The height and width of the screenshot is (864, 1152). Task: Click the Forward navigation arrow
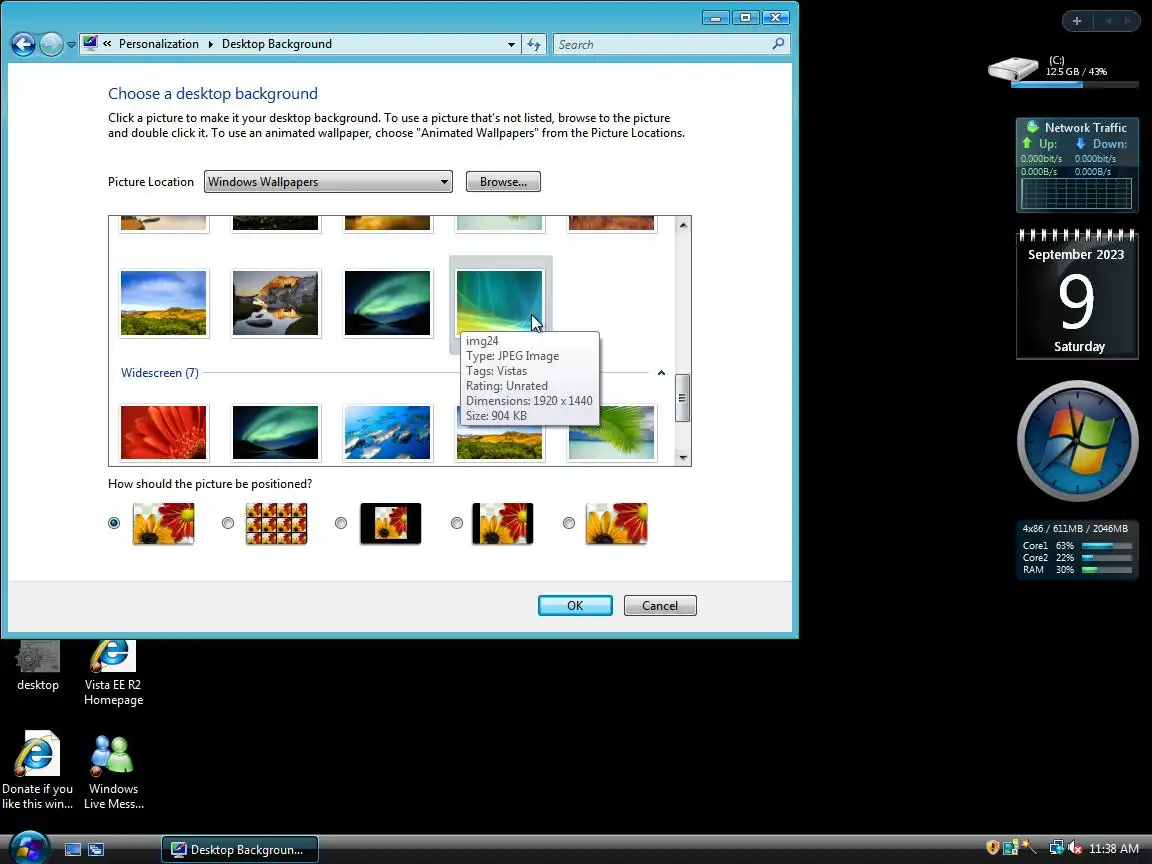click(51, 44)
